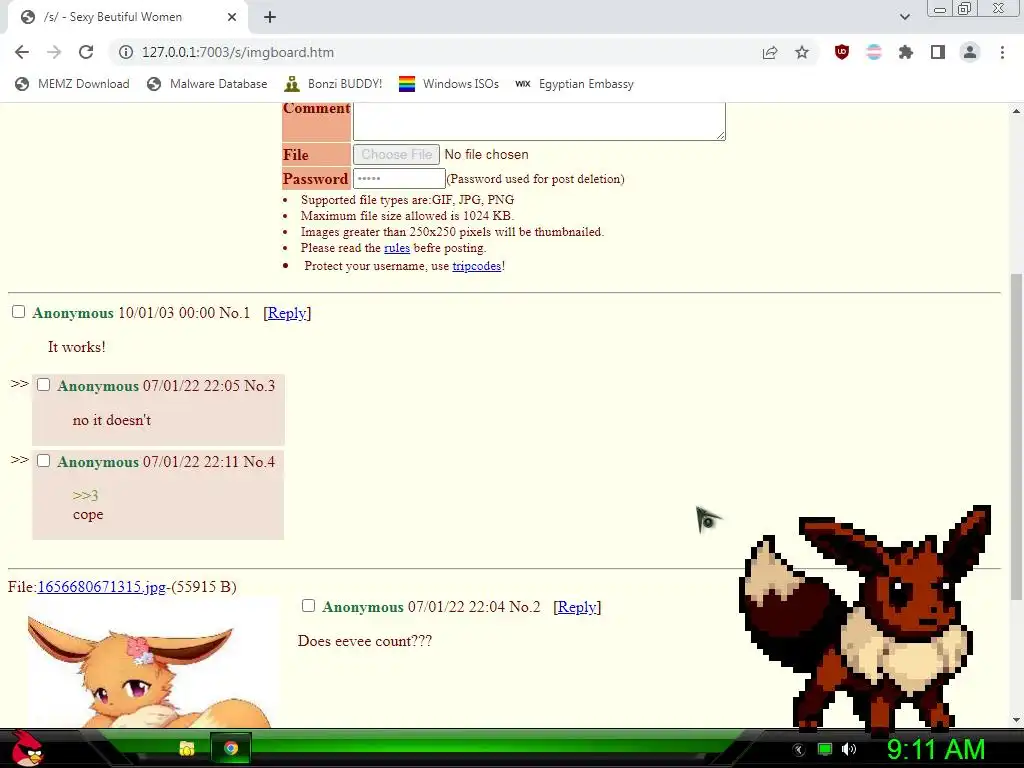The width and height of the screenshot is (1024, 768).
Task: Open the tripcodes link
Action: pyautogui.click(x=477, y=266)
